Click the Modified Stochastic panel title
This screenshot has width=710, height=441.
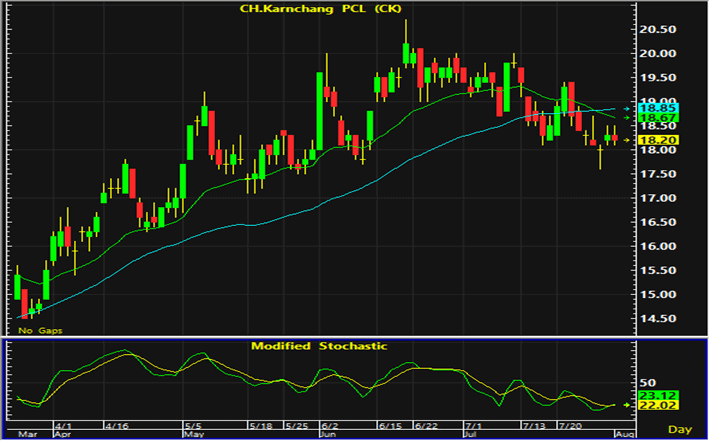click(319, 346)
